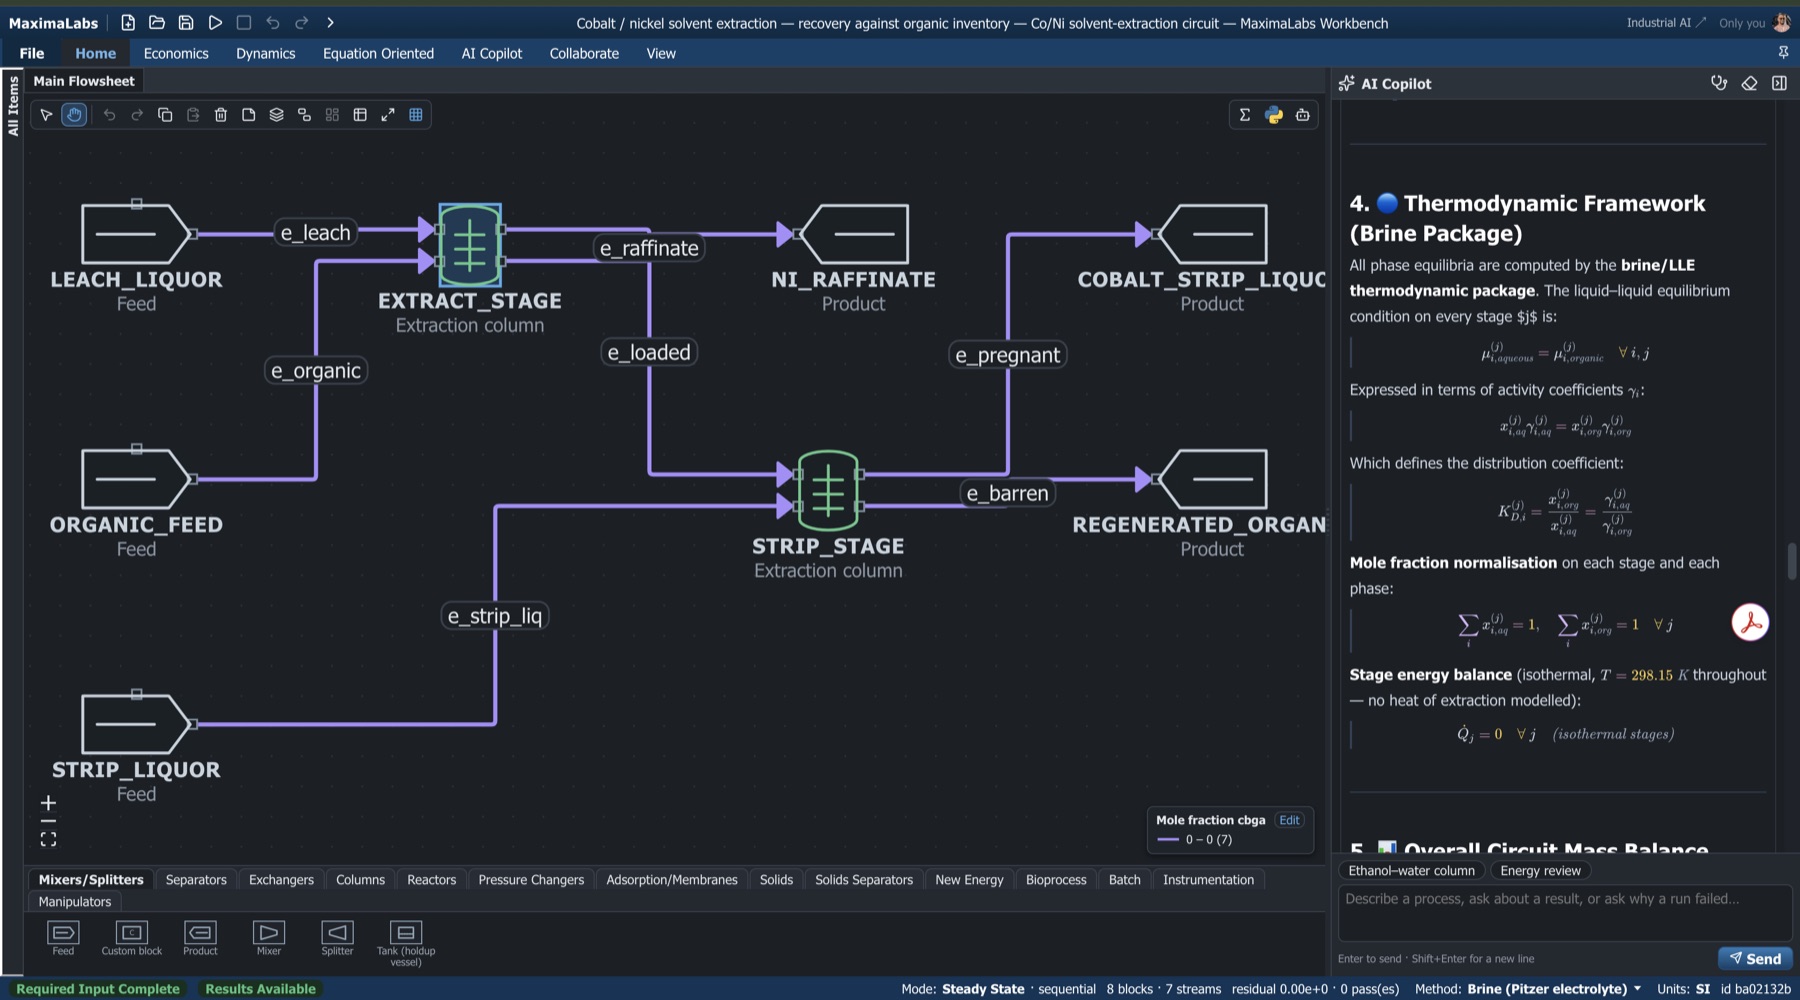This screenshot has width=1800, height=1000.
Task: Click the layers stack icon
Action: [277, 115]
